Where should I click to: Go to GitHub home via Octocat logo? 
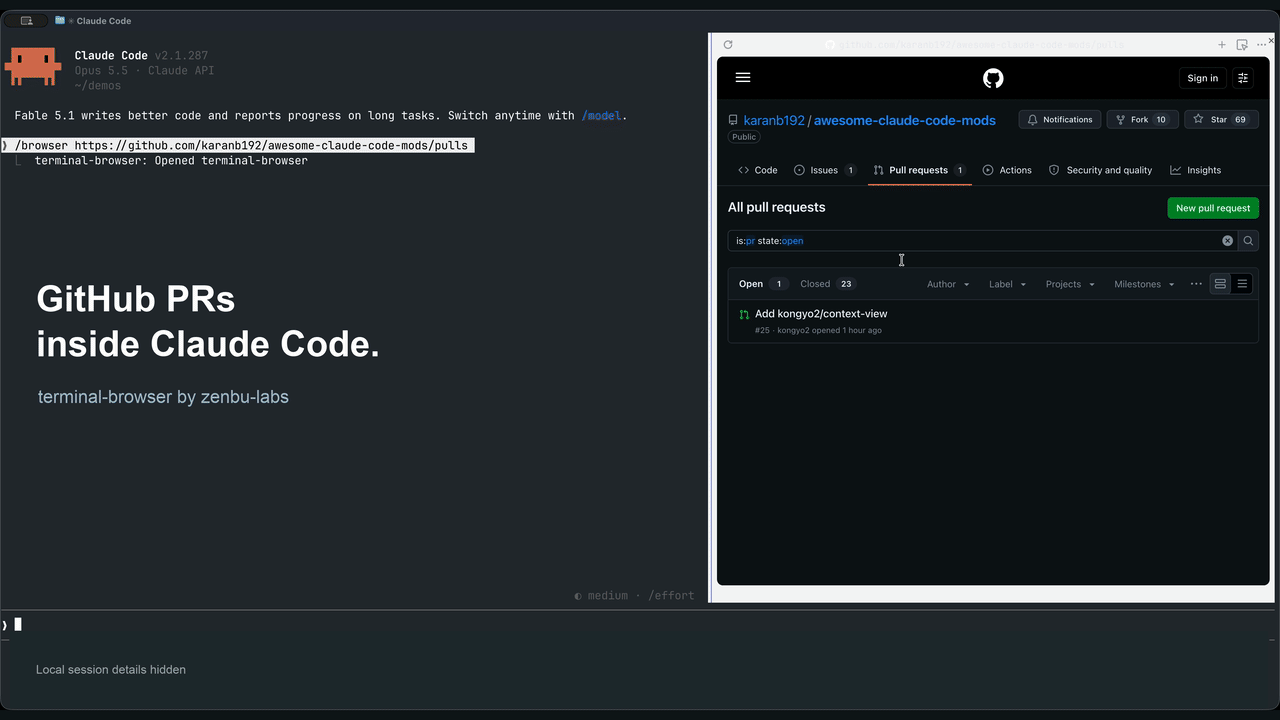tap(993, 78)
